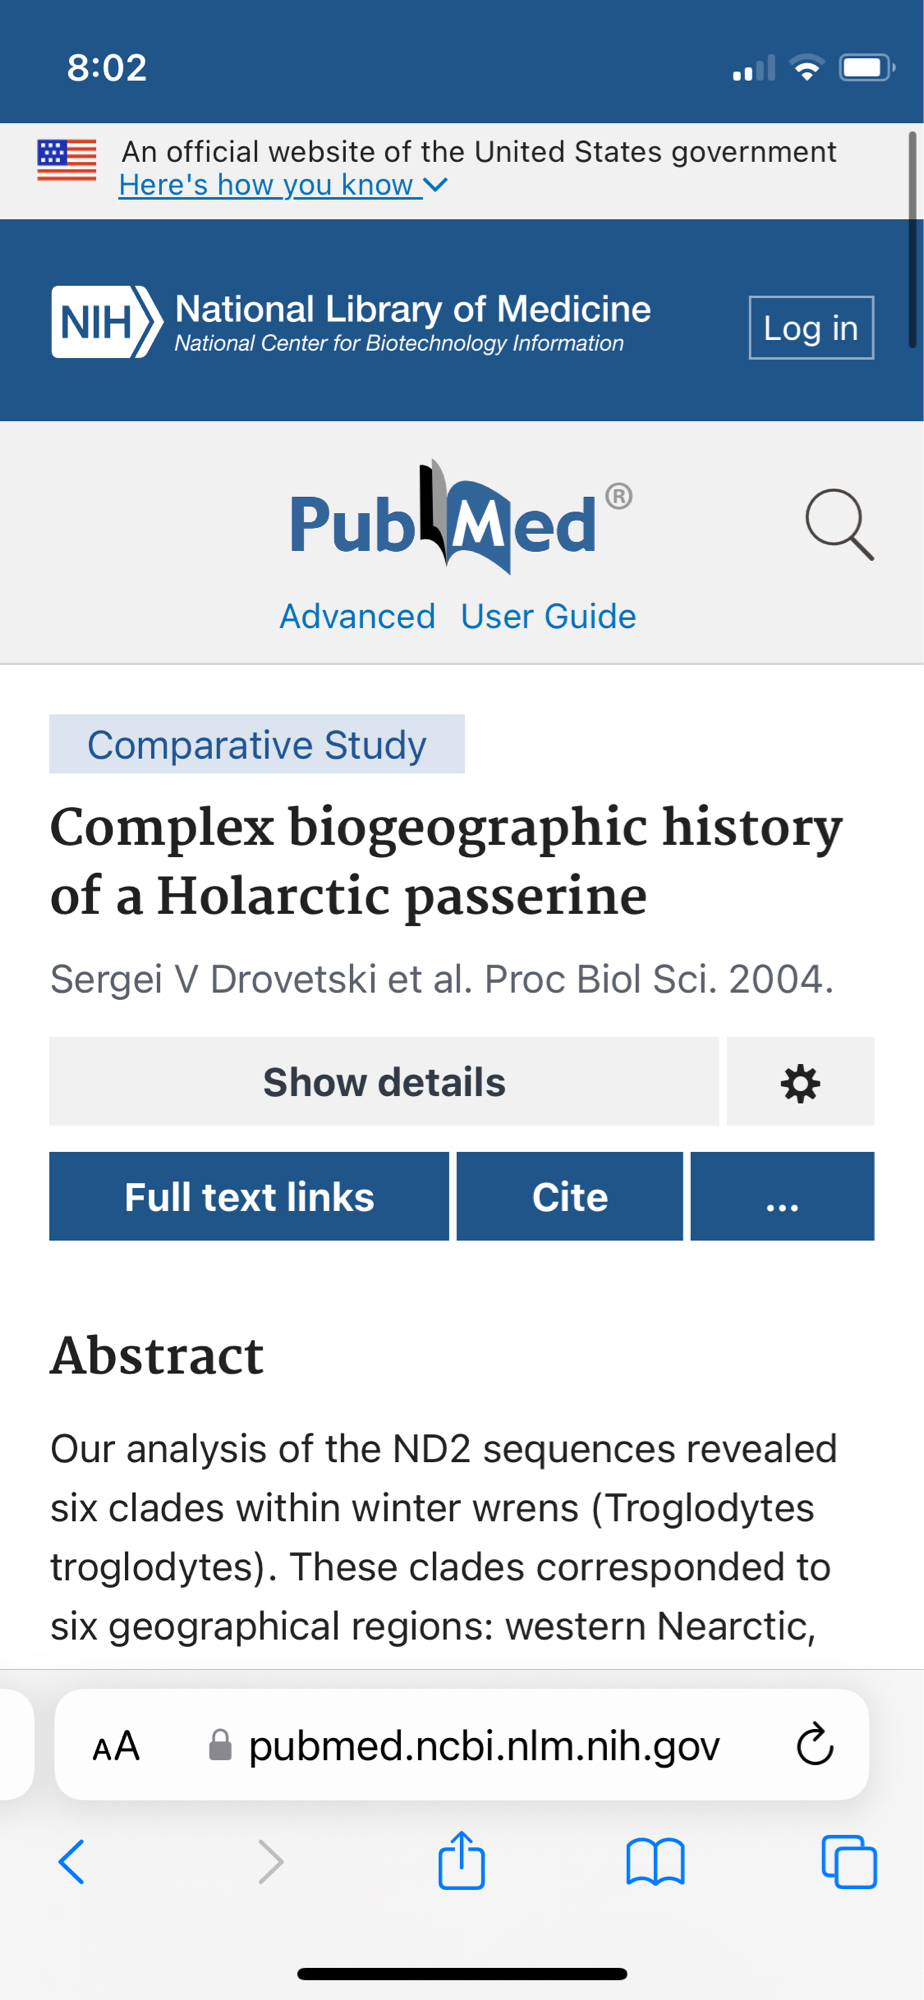Tap the PubMed logo
The height and width of the screenshot is (2000, 924).
(x=445, y=520)
